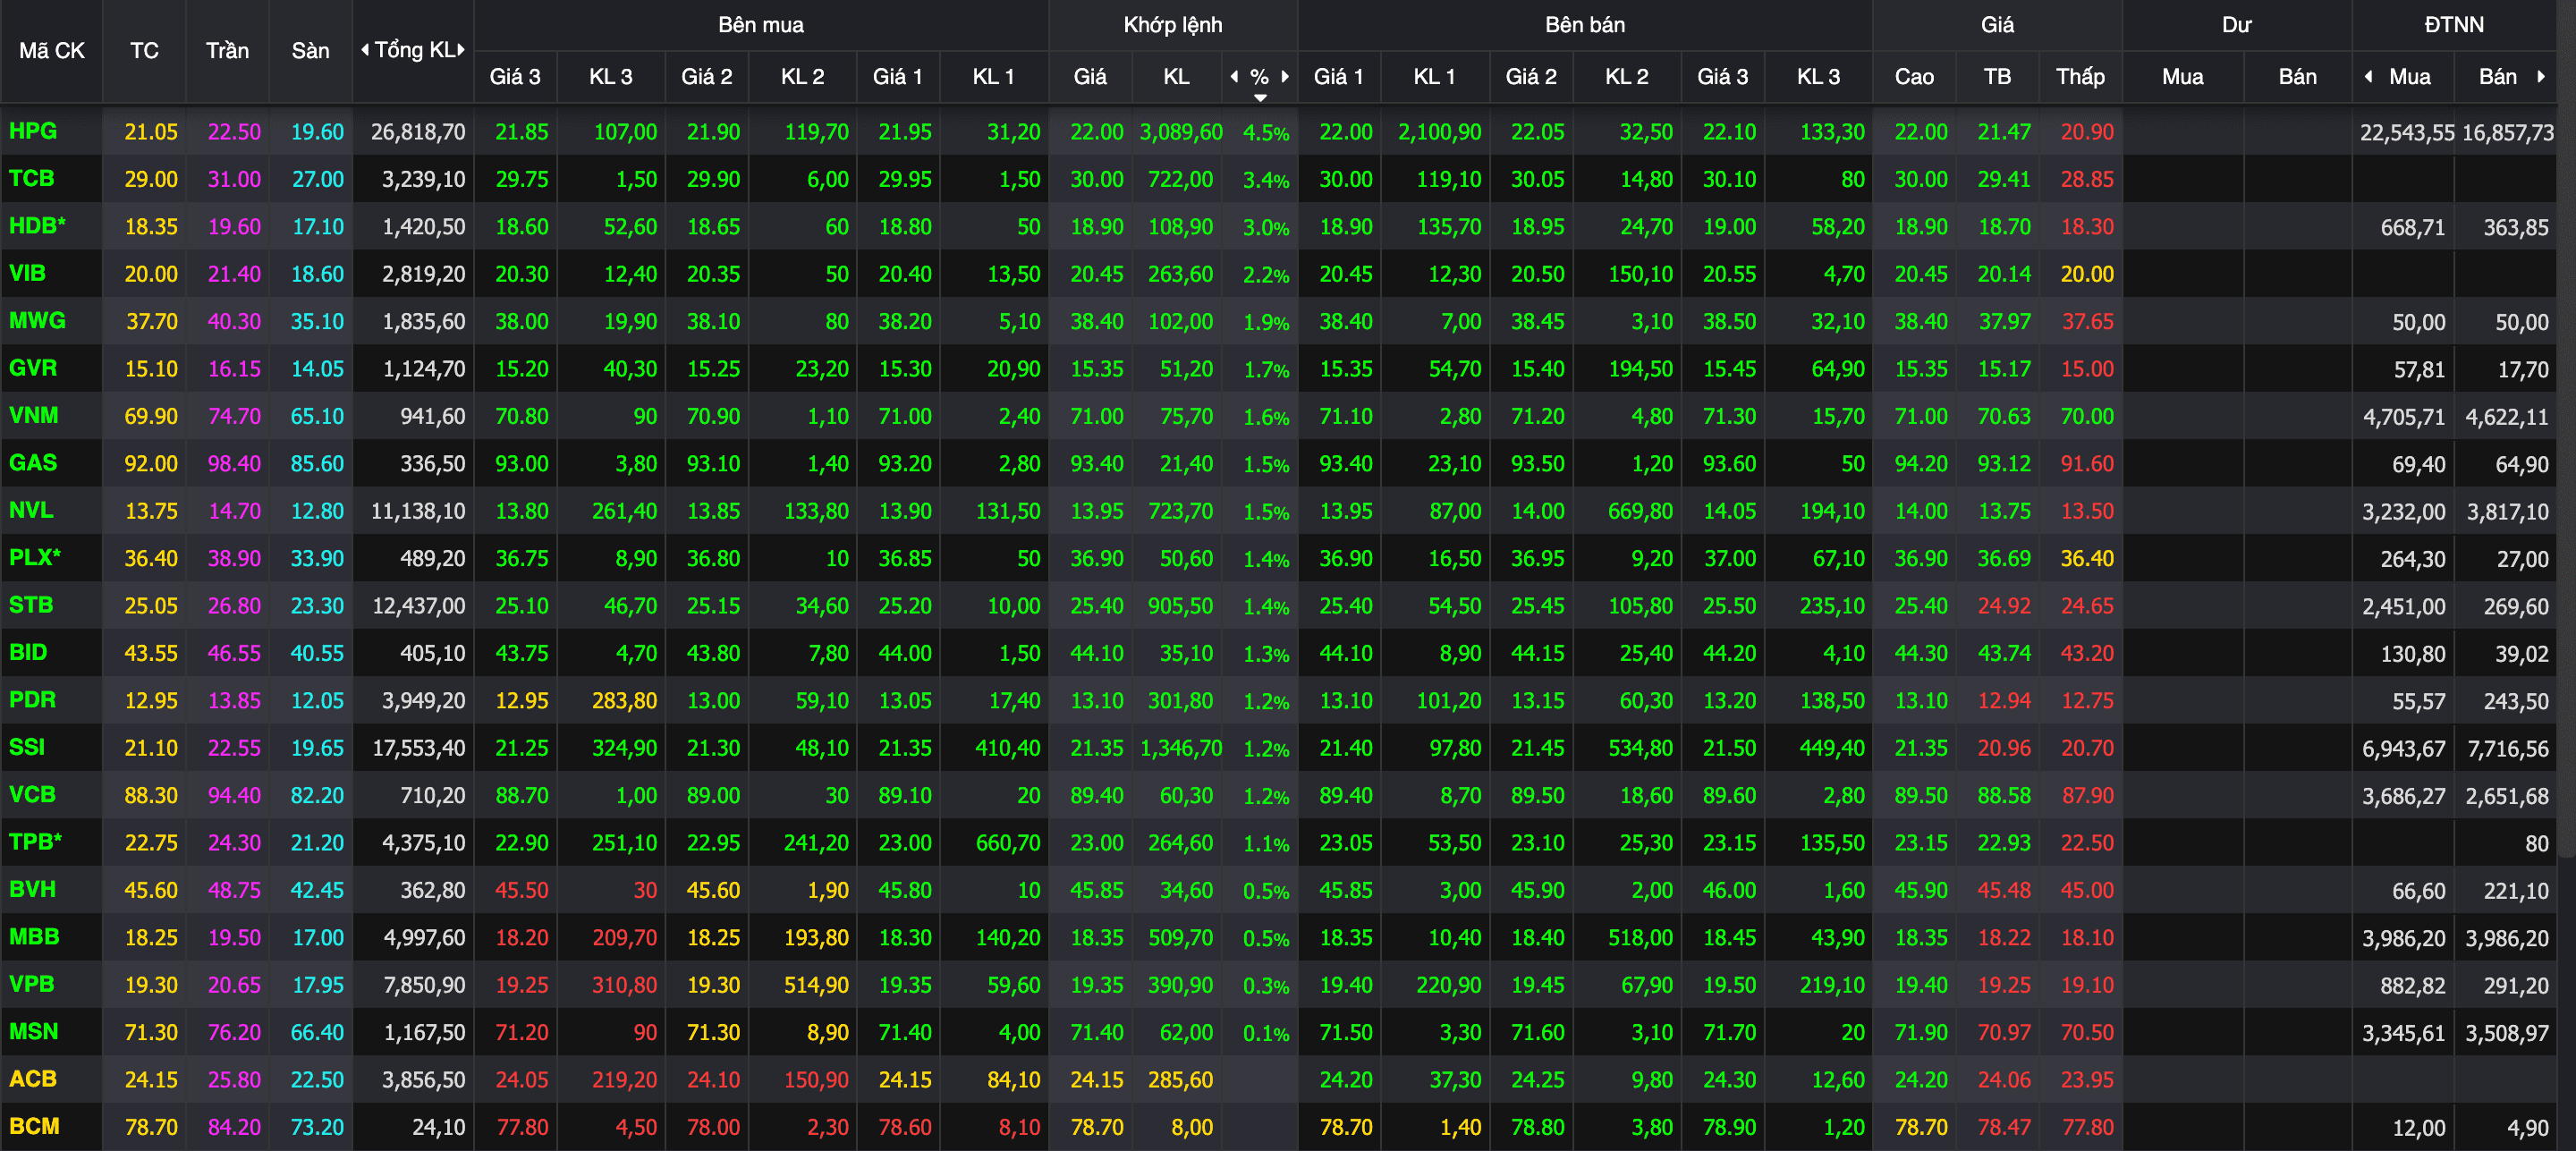The image size is (2576, 1151).
Task: Open the PDR stock symbol
Action: pyautogui.click(x=32, y=700)
